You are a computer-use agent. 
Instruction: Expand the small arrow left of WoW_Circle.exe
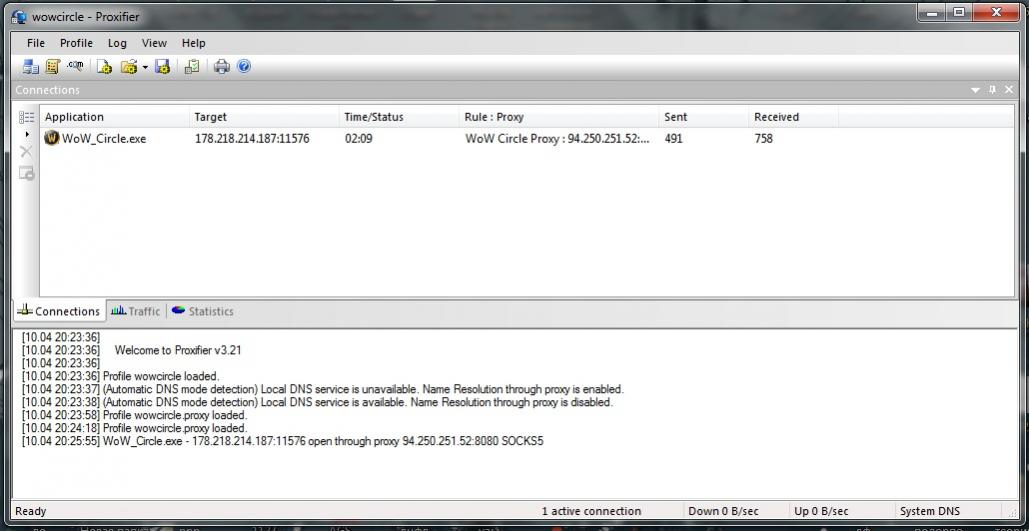pyautogui.click(x=27, y=135)
